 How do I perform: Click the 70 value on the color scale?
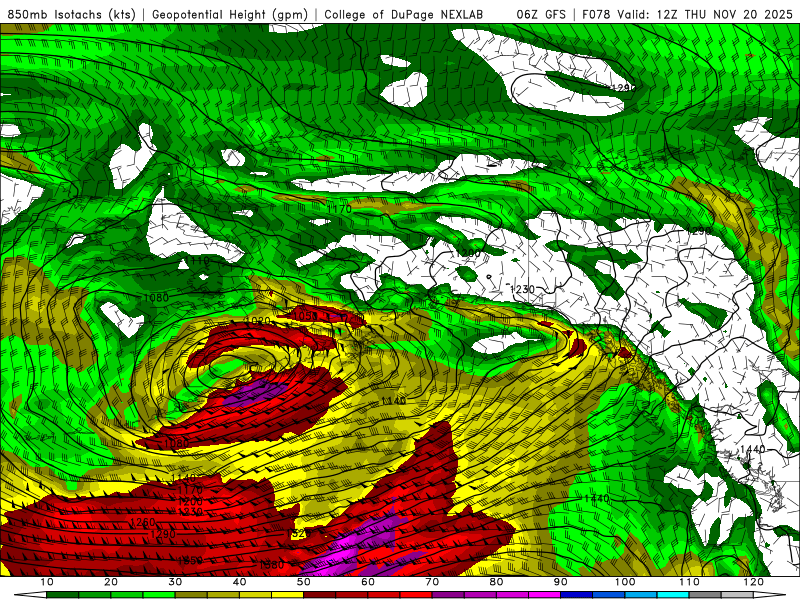click(x=432, y=582)
